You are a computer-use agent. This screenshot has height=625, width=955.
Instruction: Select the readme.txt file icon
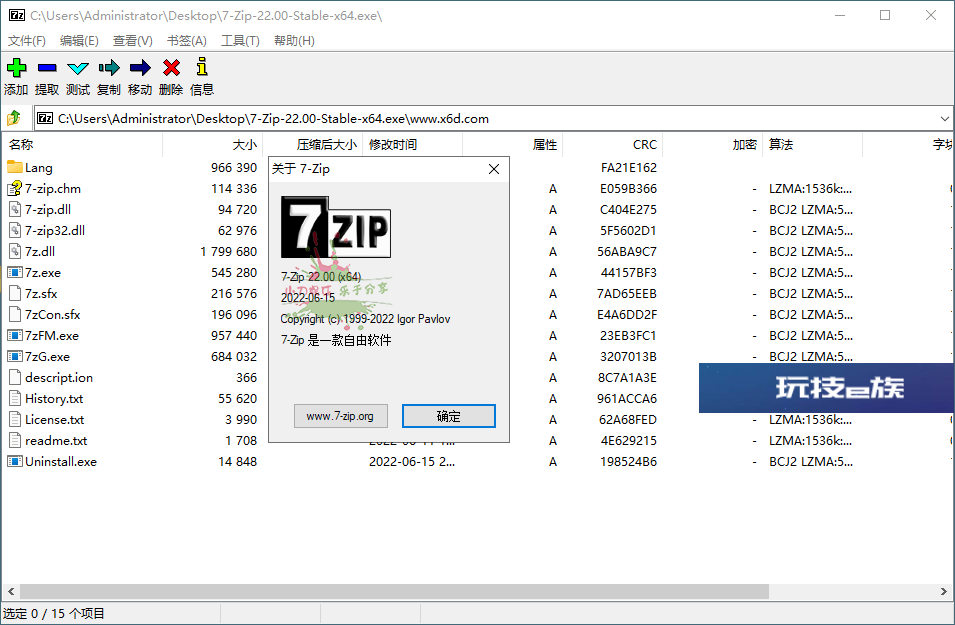tap(15, 440)
